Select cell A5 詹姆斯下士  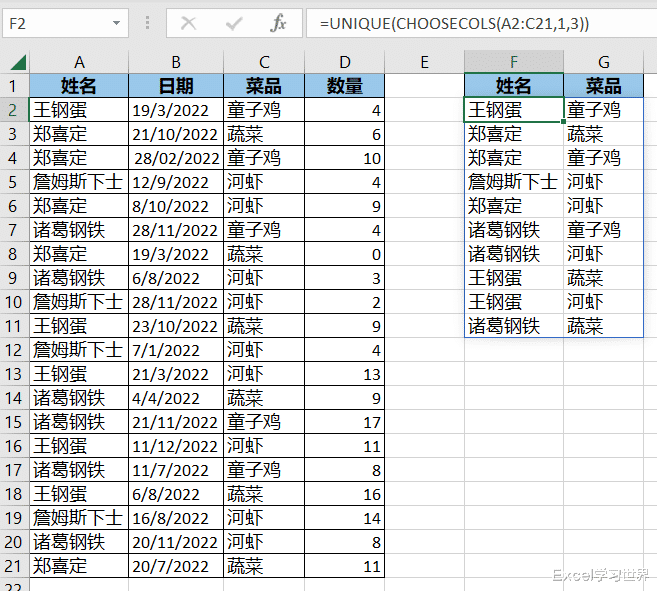[79, 182]
